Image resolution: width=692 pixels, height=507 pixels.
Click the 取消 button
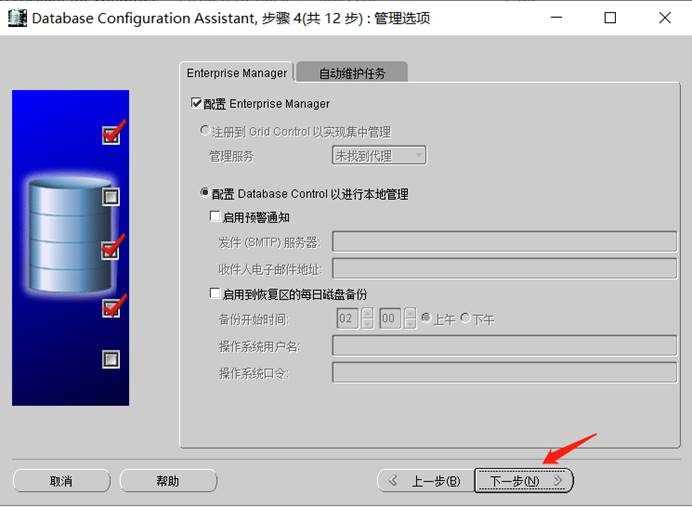(61, 481)
